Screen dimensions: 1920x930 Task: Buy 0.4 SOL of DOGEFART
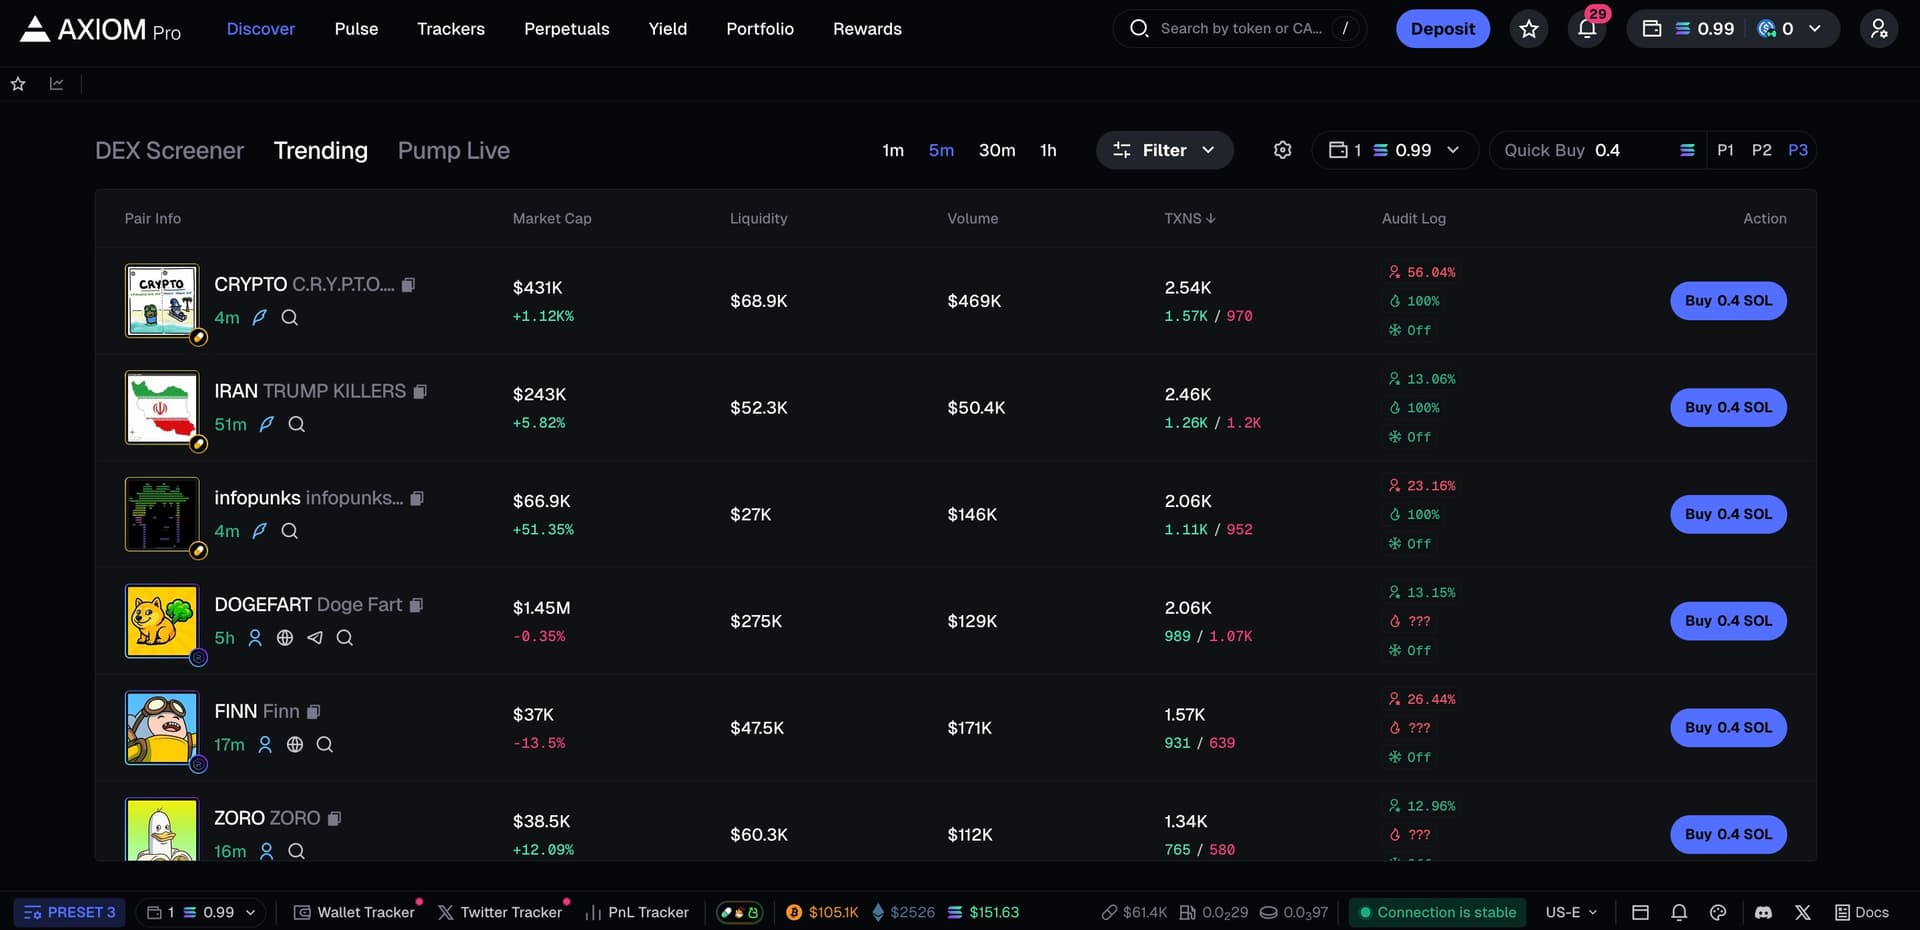1728,621
